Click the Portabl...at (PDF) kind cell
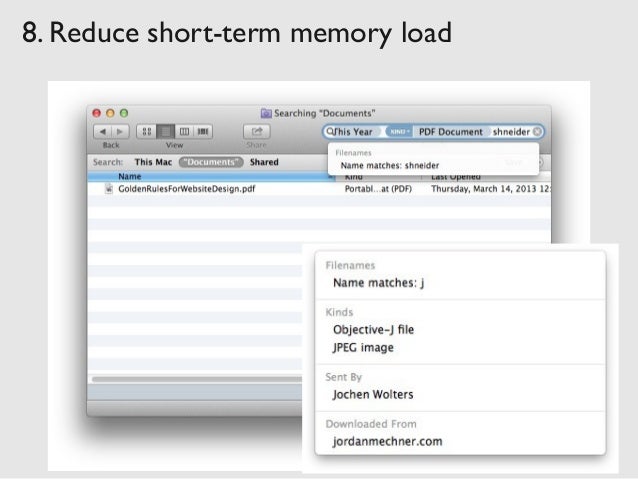Viewport: 638px width, 479px height. (x=378, y=189)
